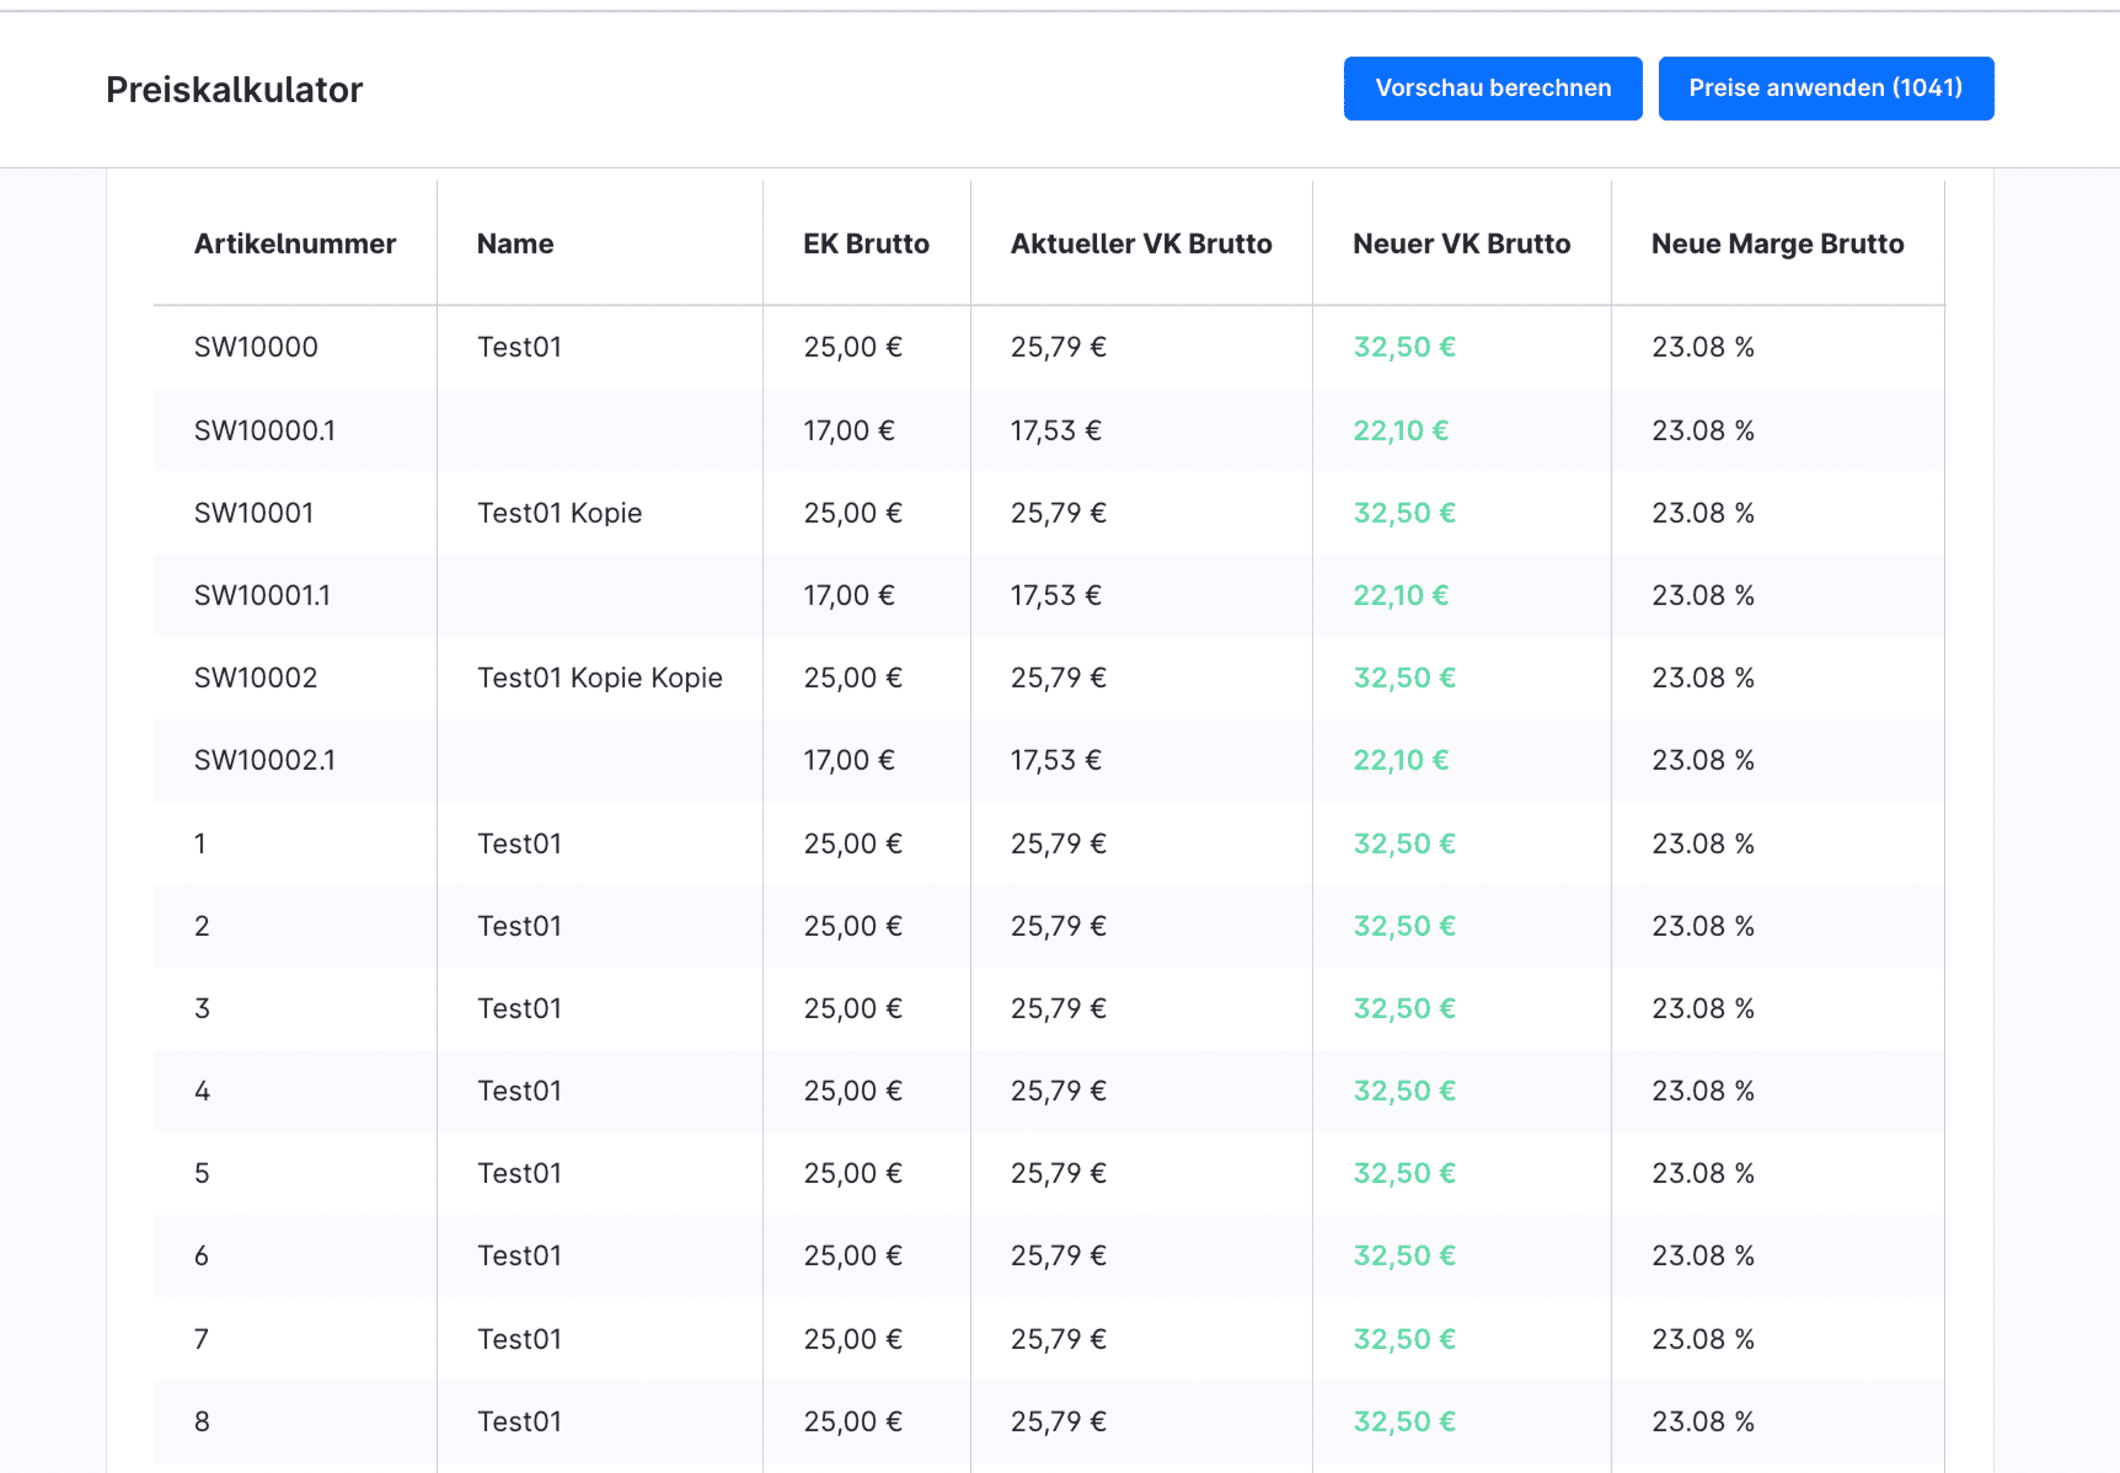This screenshot has height=1473, width=2120.
Task: Click new price 22,10 € for SW10000.1
Action: 1401,430
